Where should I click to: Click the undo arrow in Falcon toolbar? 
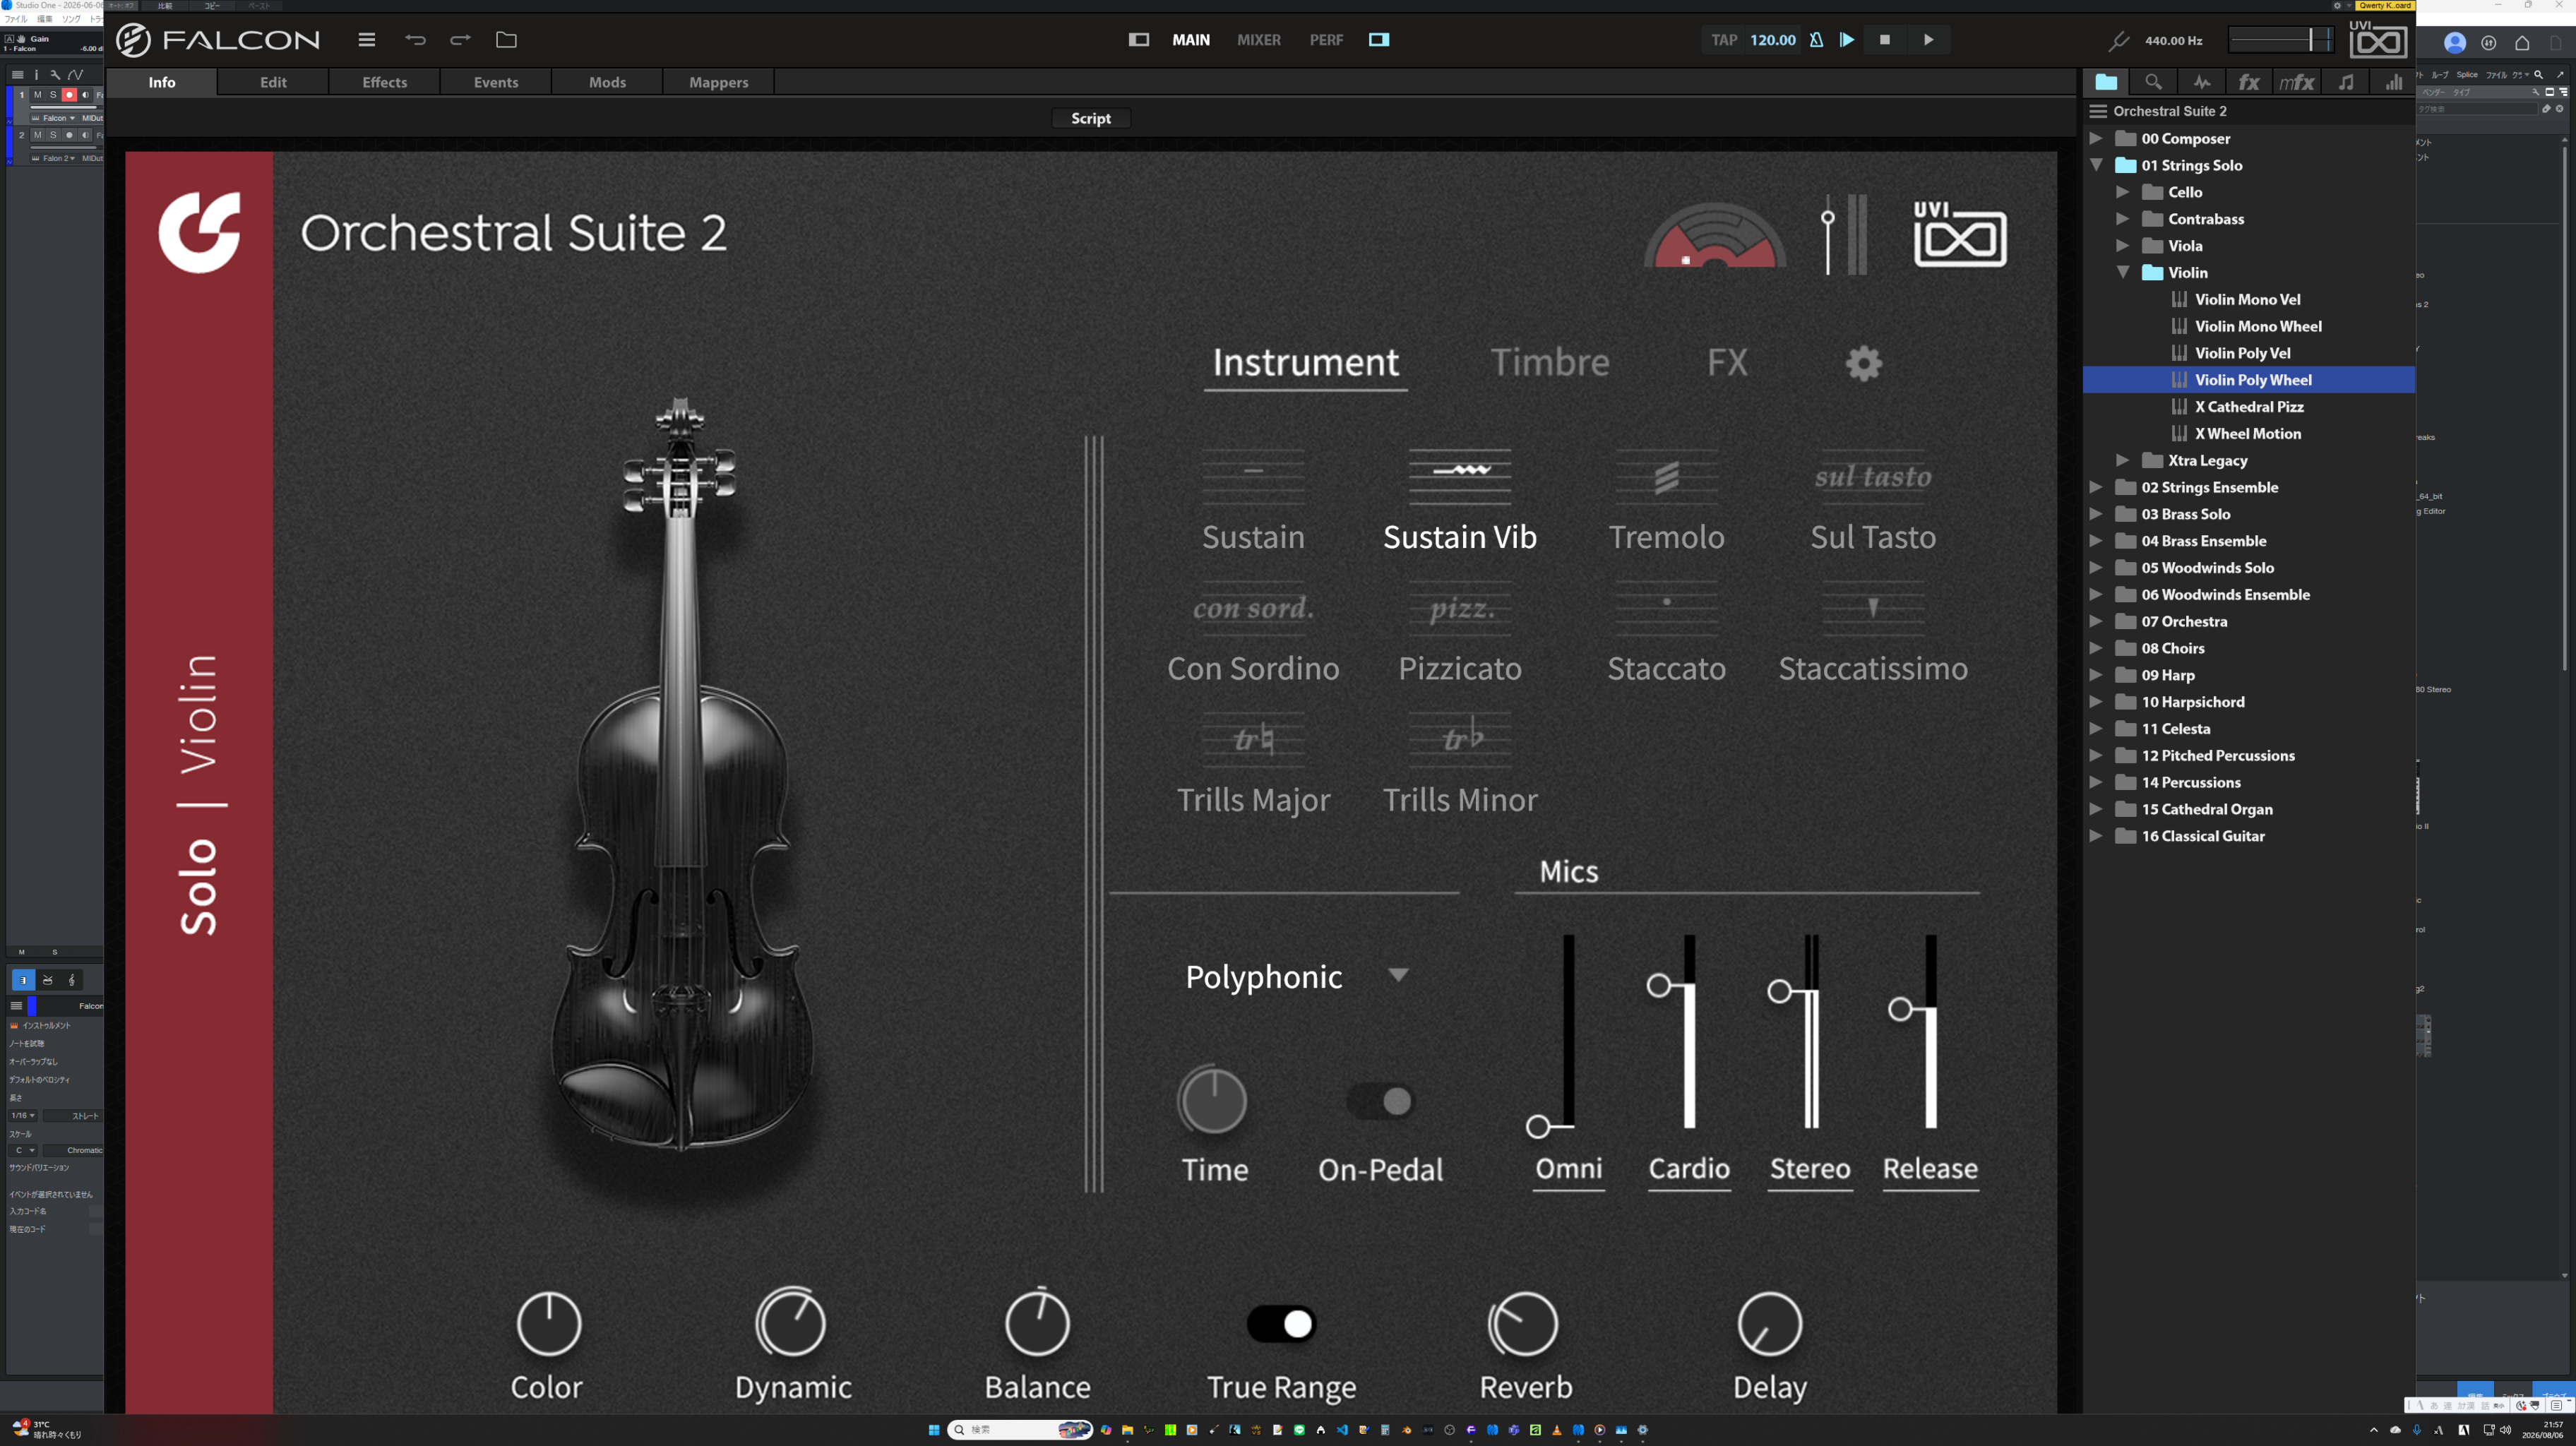[415, 40]
